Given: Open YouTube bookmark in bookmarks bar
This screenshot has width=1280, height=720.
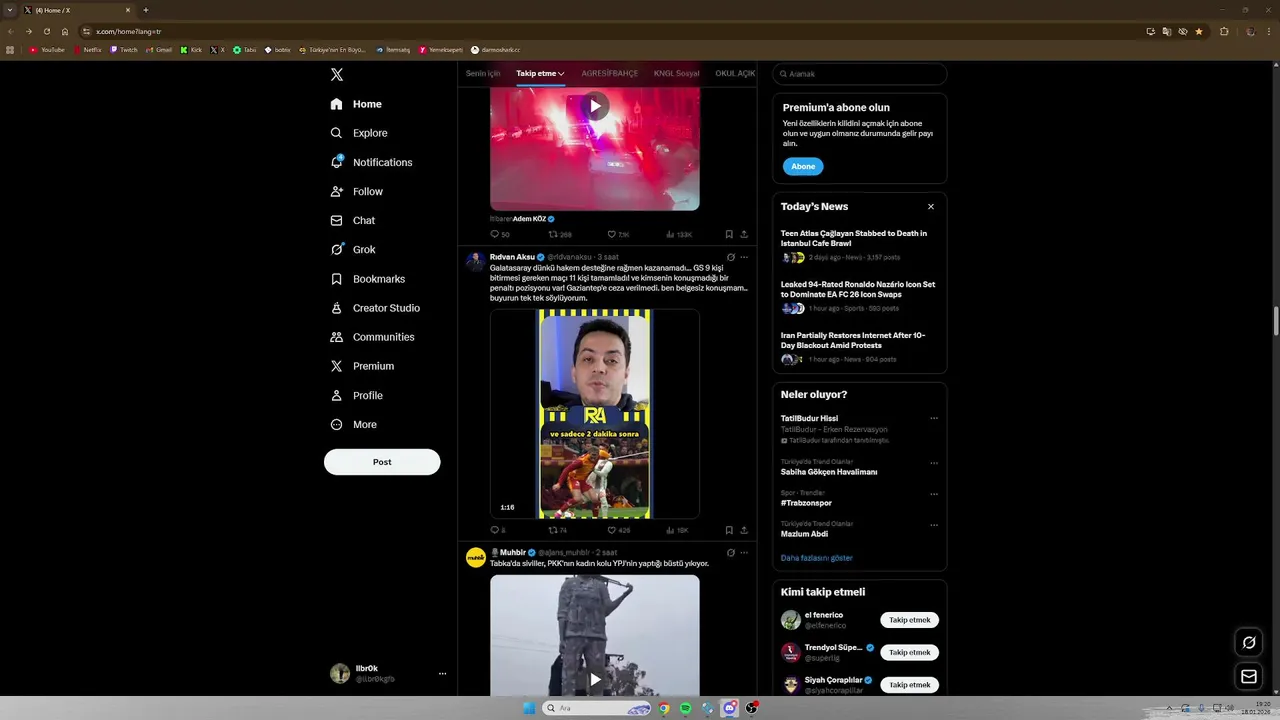Looking at the screenshot, I should [48, 49].
